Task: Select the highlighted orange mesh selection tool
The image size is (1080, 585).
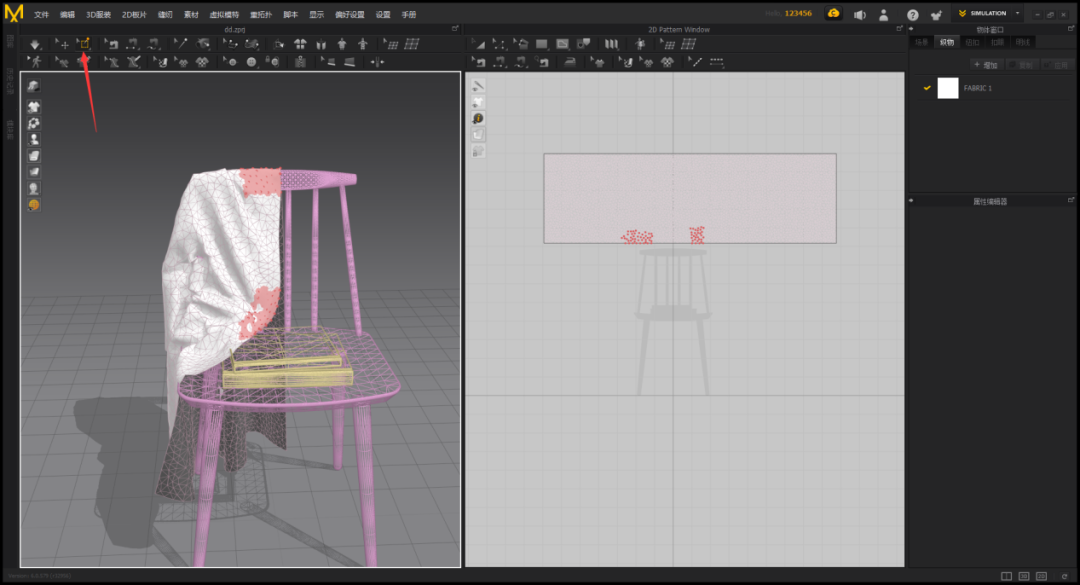Action: click(x=85, y=44)
